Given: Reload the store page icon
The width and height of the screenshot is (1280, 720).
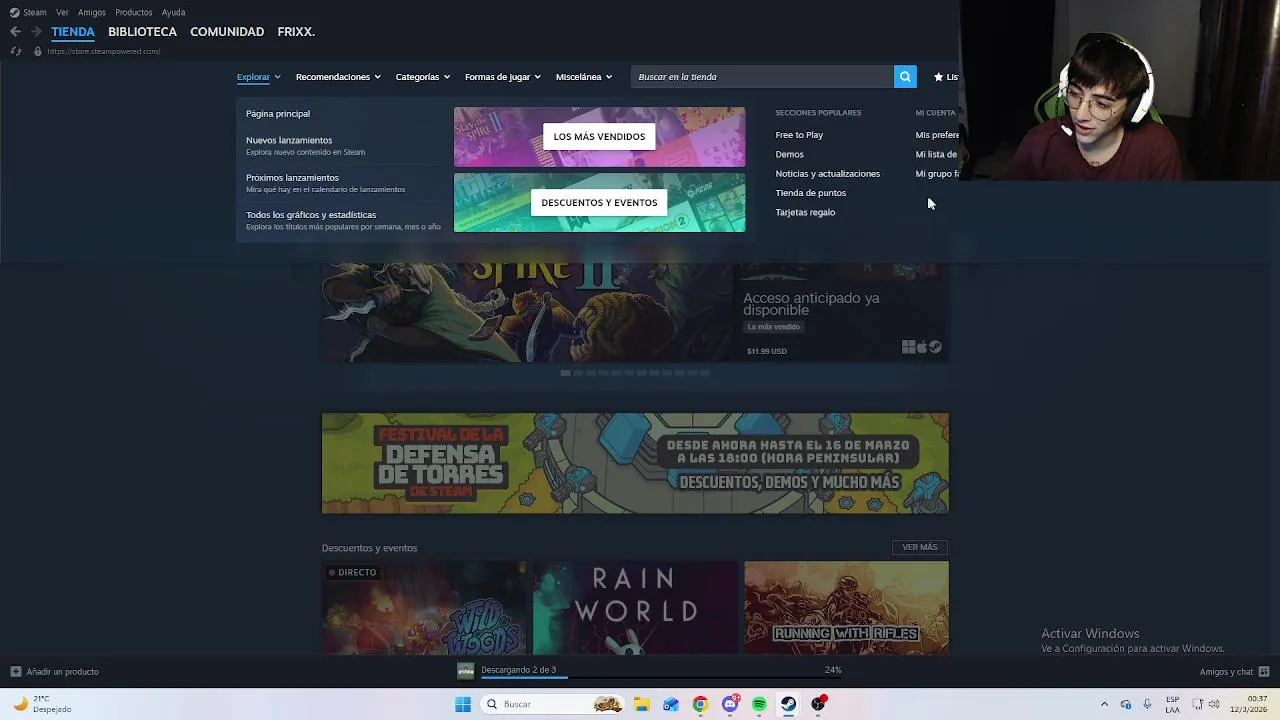Looking at the screenshot, I should point(15,51).
